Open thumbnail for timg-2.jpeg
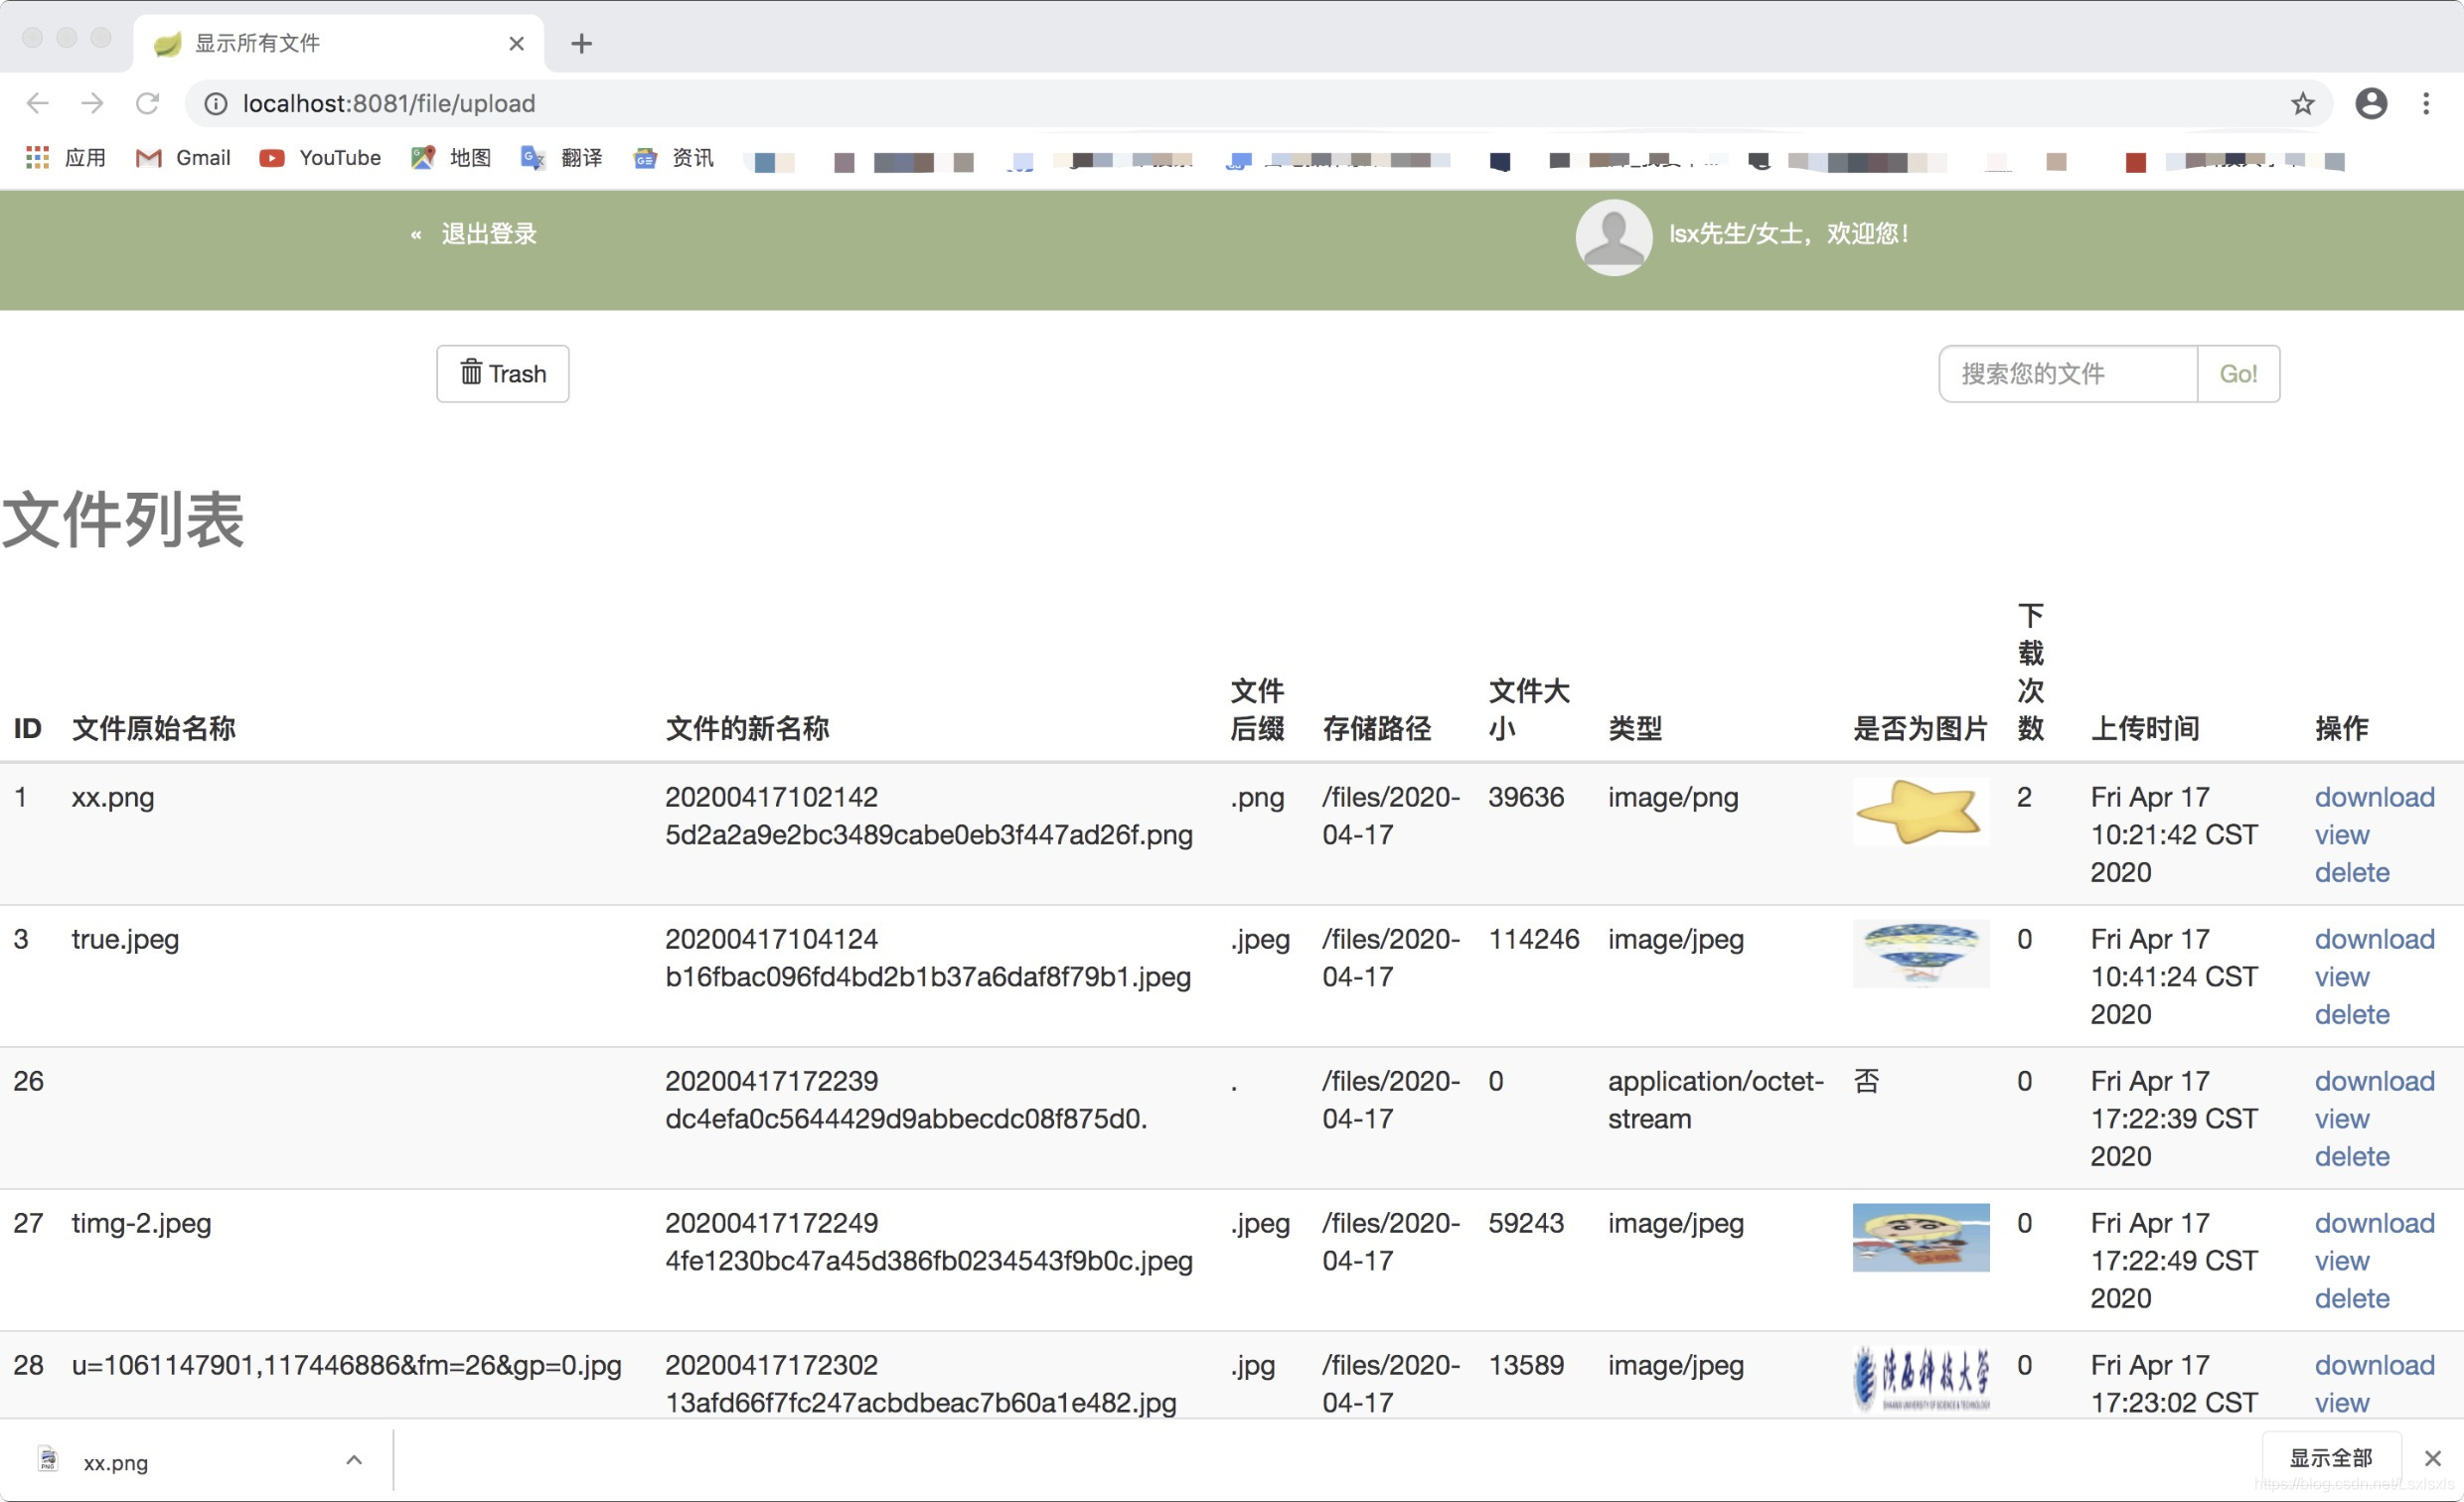Viewport: 2464px width, 1502px height. (1920, 1237)
